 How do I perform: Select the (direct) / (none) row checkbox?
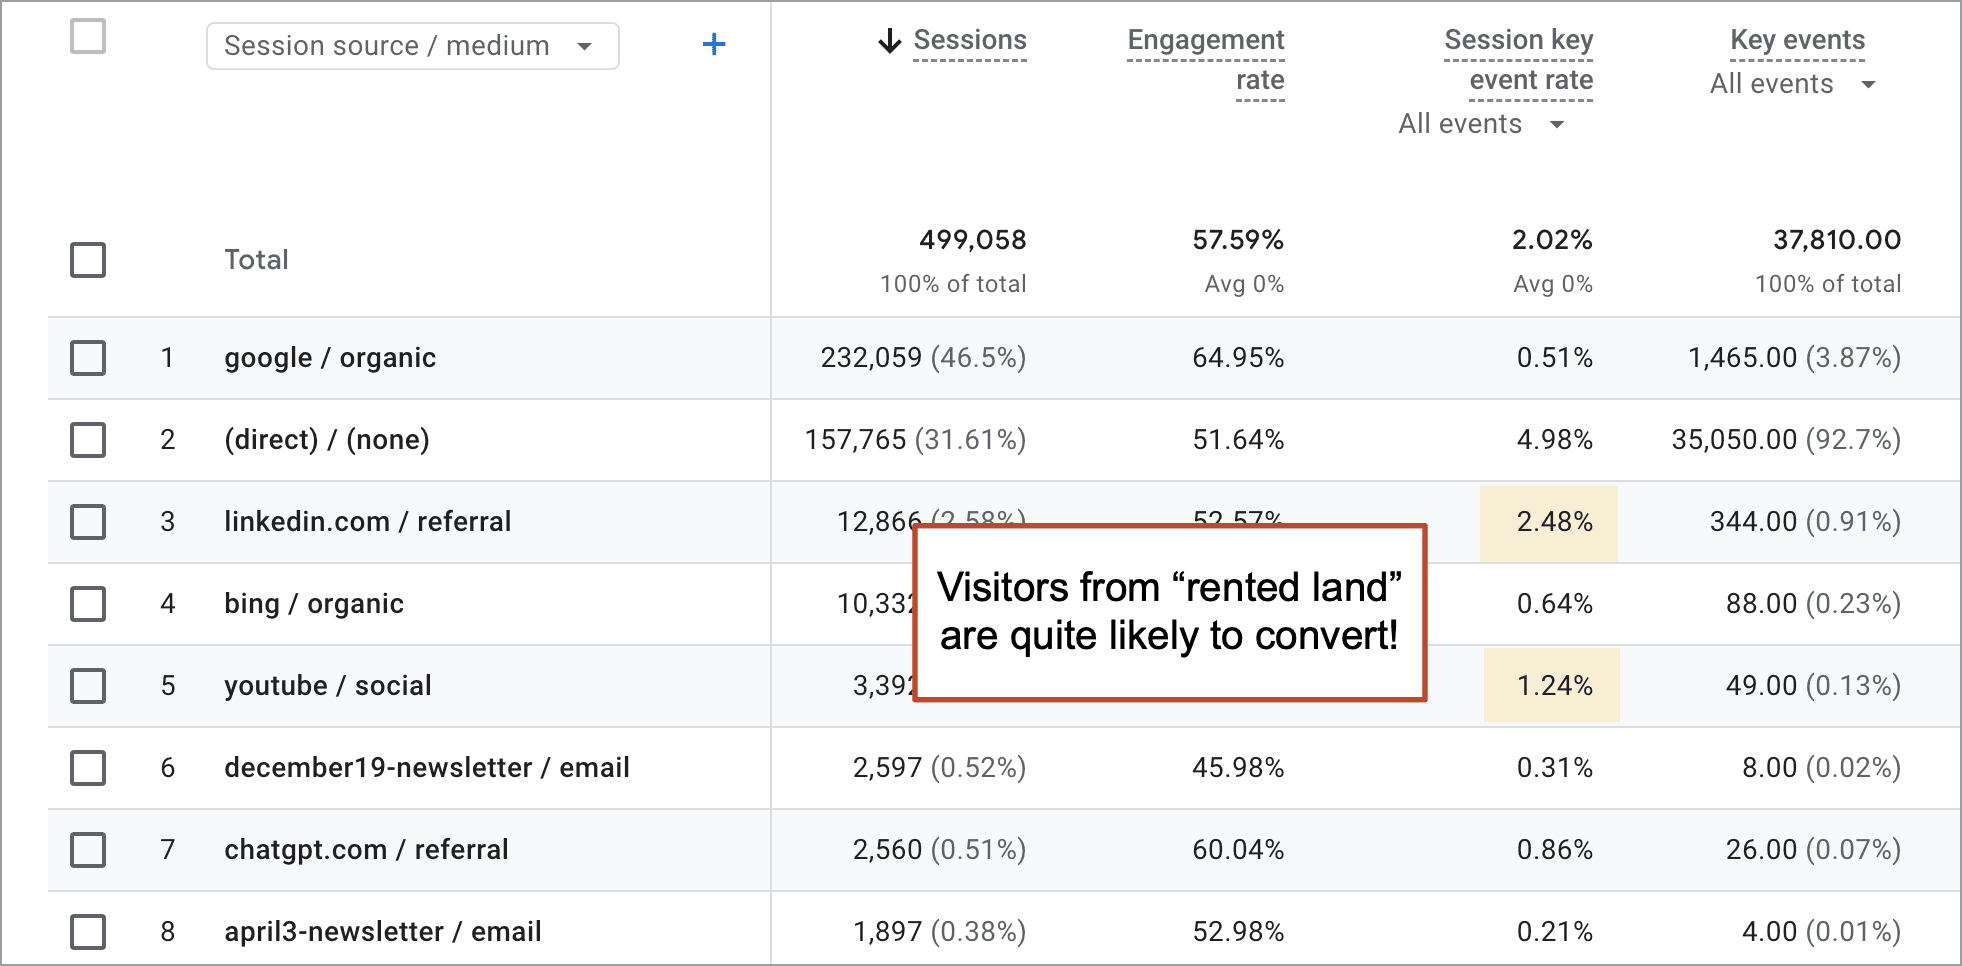point(88,440)
